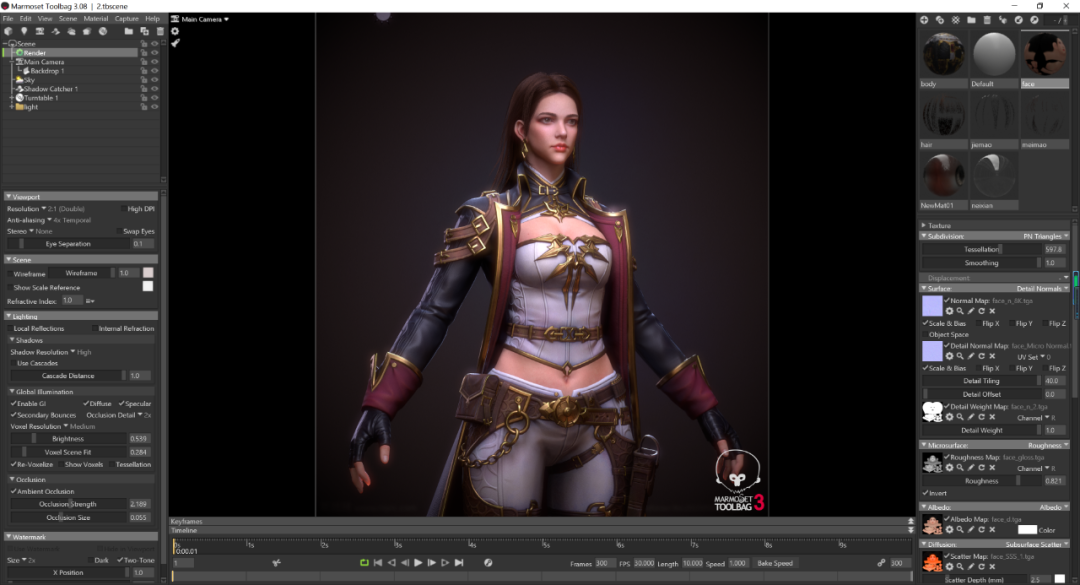
Task: Enable Object Space checkbox
Action: point(926,334)
